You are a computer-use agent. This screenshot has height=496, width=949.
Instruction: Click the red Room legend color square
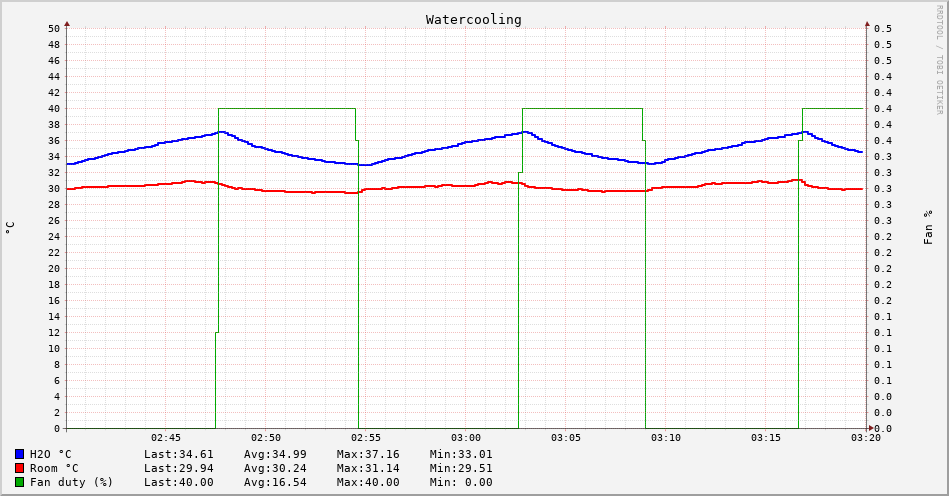pos(19,468)
